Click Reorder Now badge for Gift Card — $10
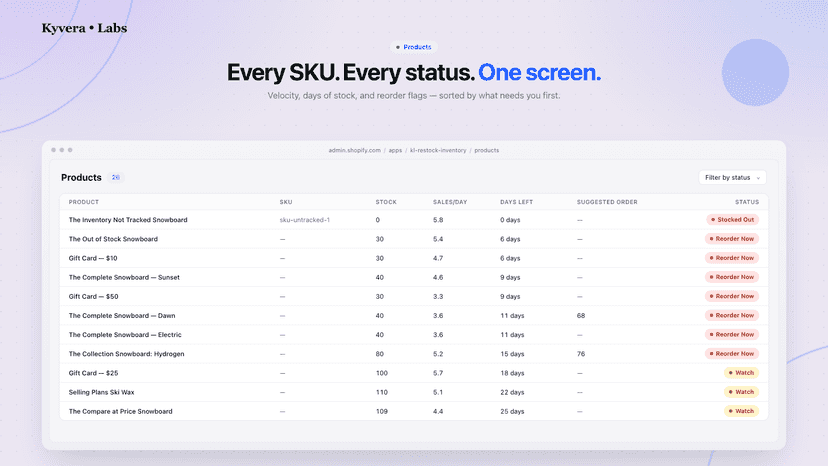 [732, 258]
